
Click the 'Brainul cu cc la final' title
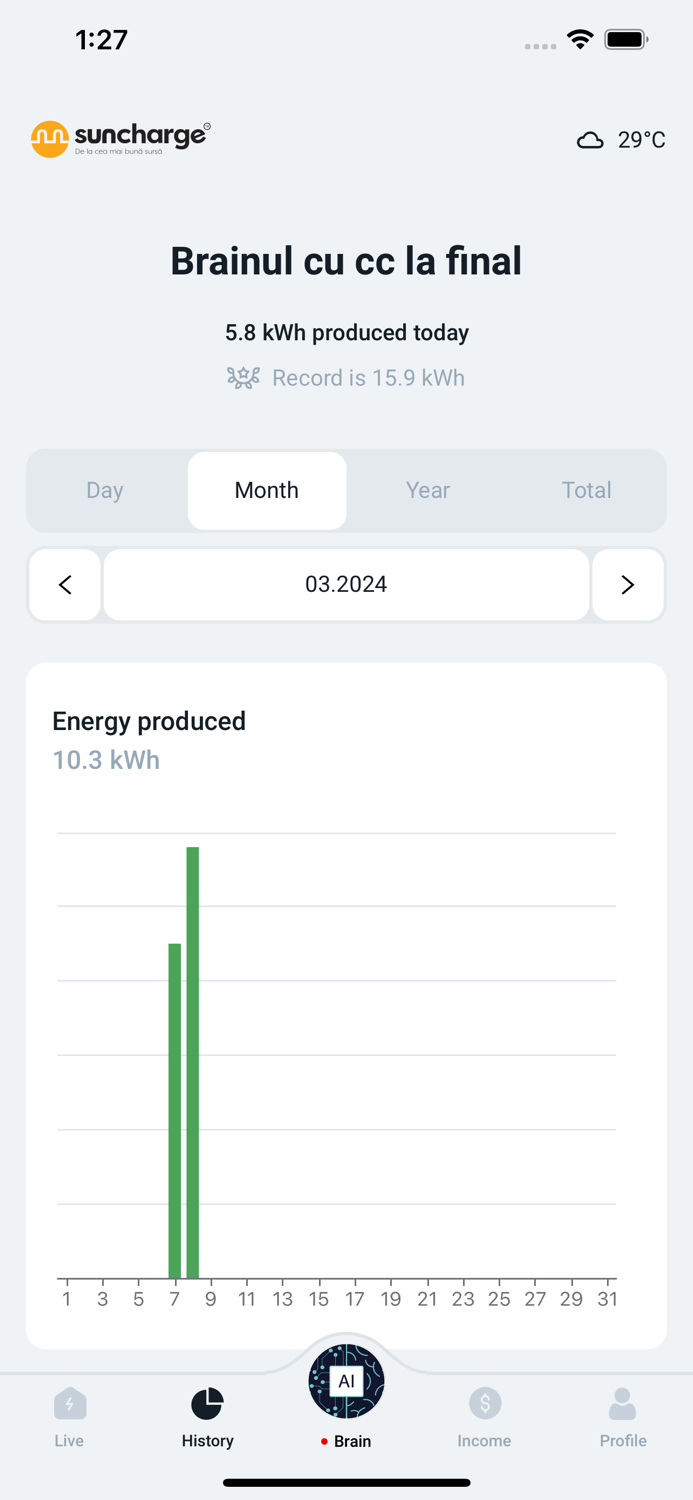pyautogui.click(x=346, y=260)
